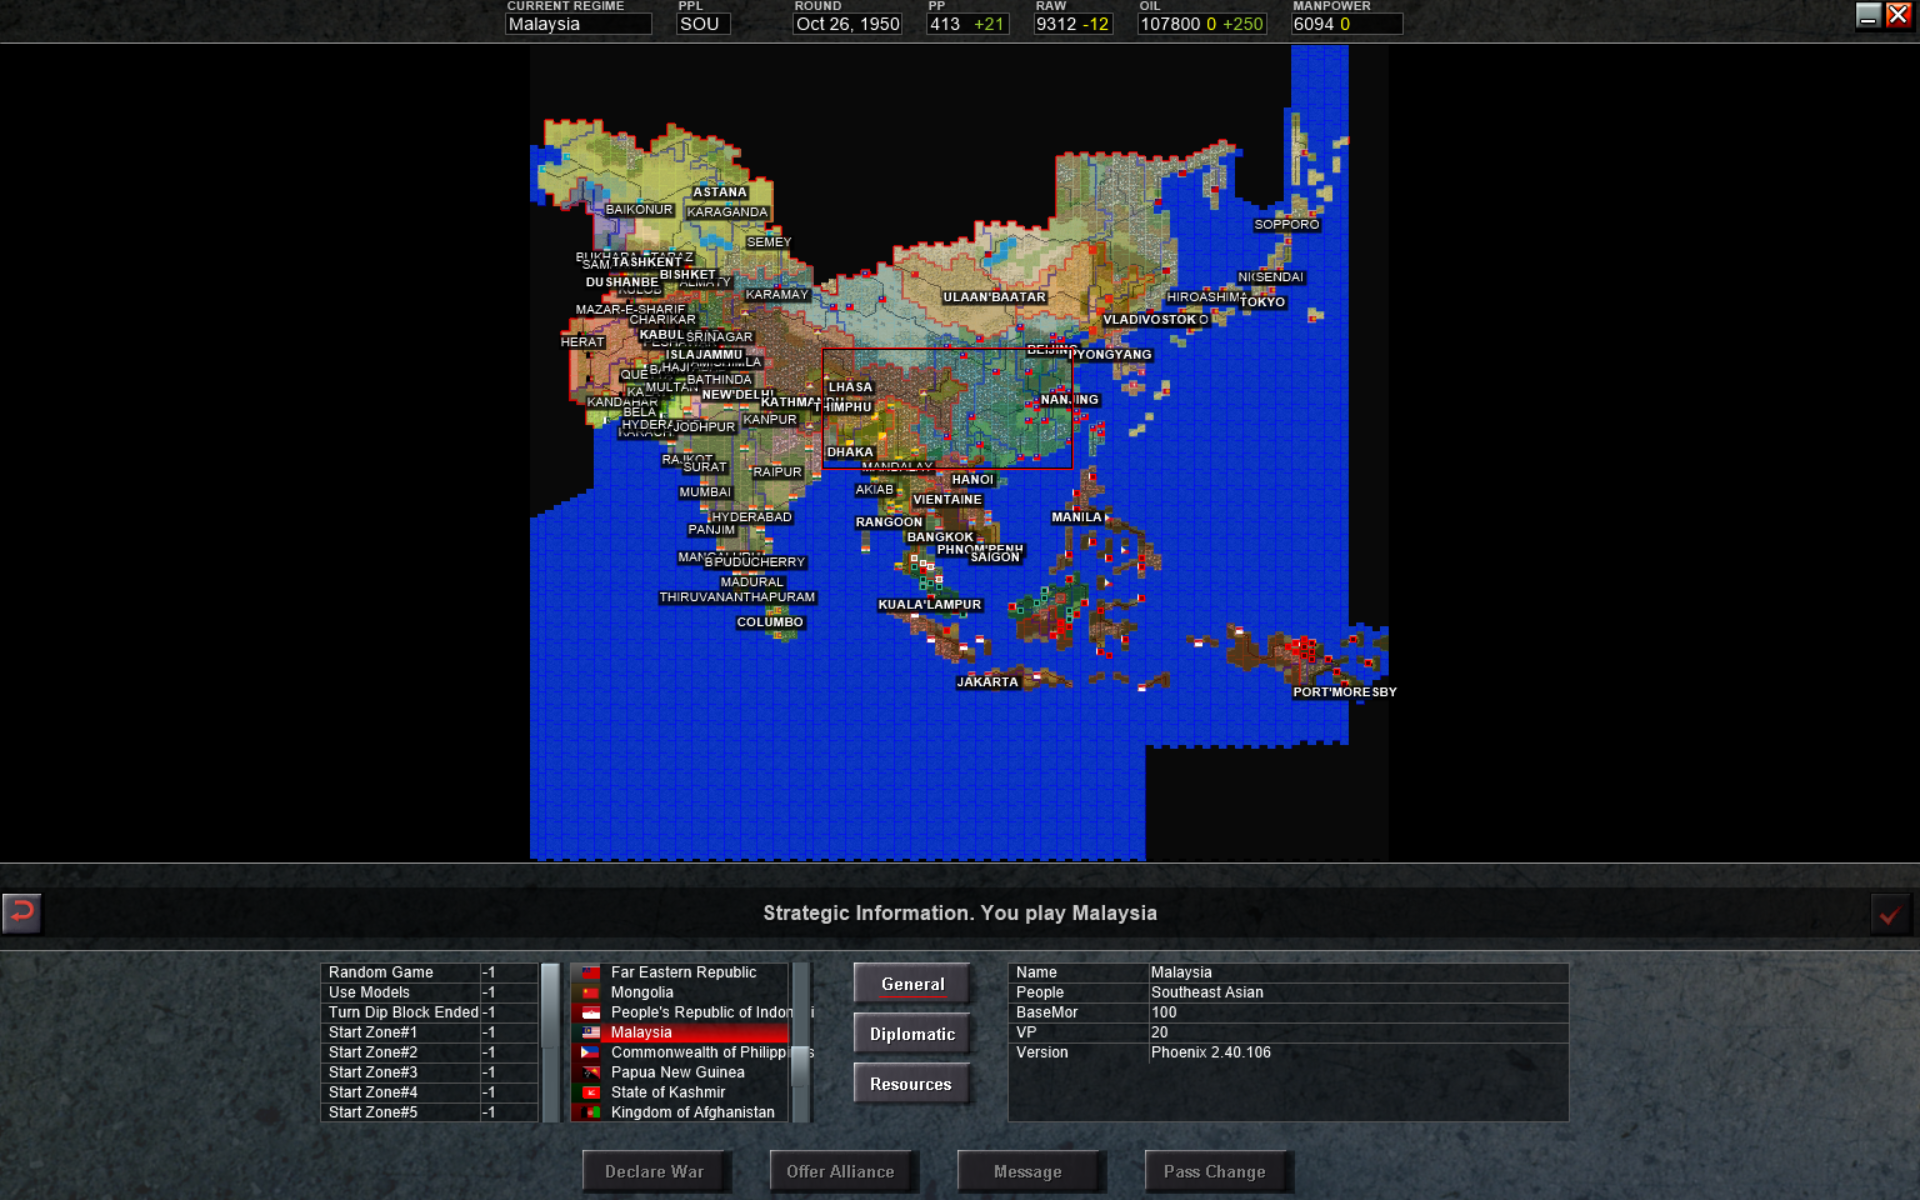
Task: Close the game window
Action: pyautogui.click(x=1897, y=15)
